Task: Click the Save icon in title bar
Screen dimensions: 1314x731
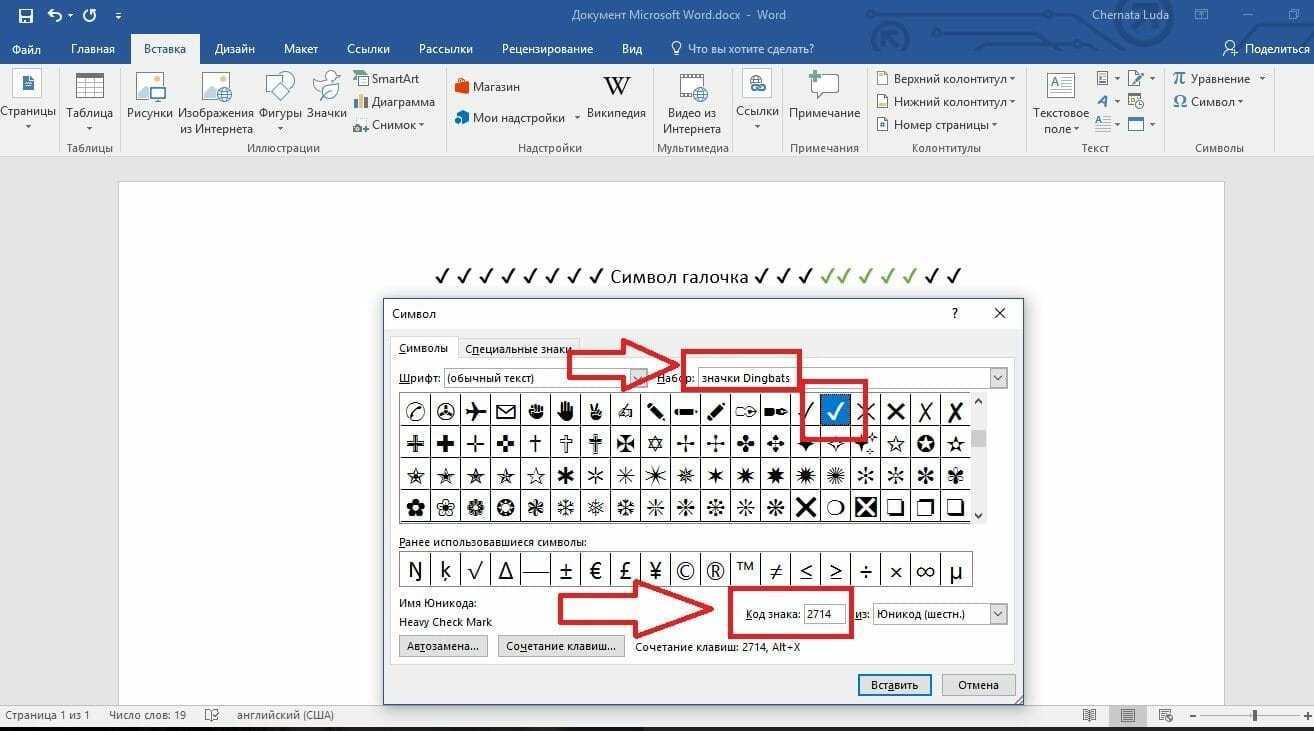Action: click(26, 16)
